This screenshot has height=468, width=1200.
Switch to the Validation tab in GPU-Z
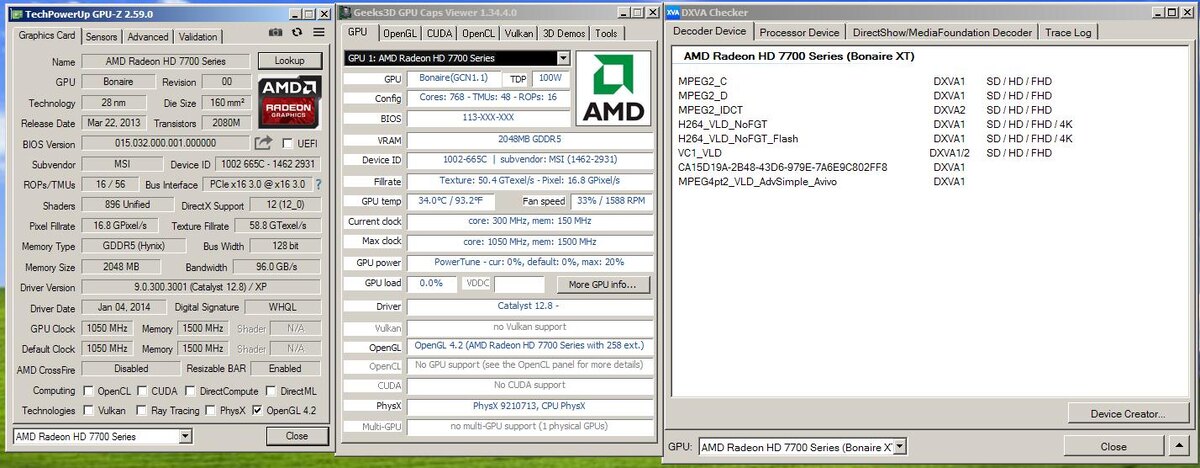198,37
